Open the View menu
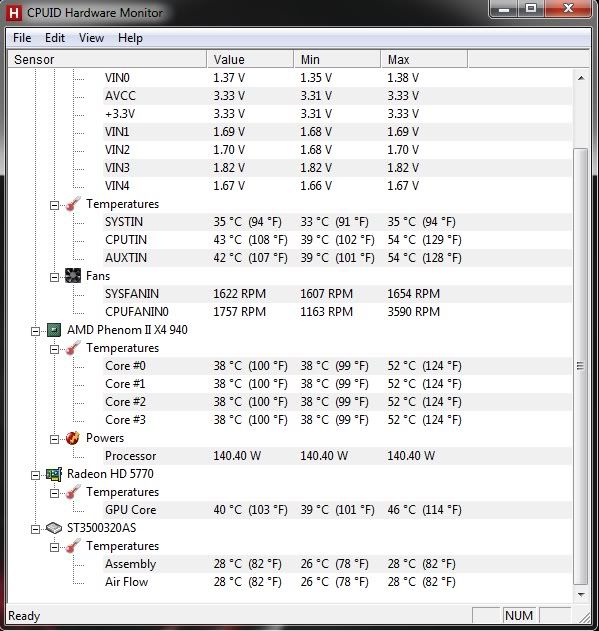The width and height of the screenshot is (599, 631). point(91,38)
